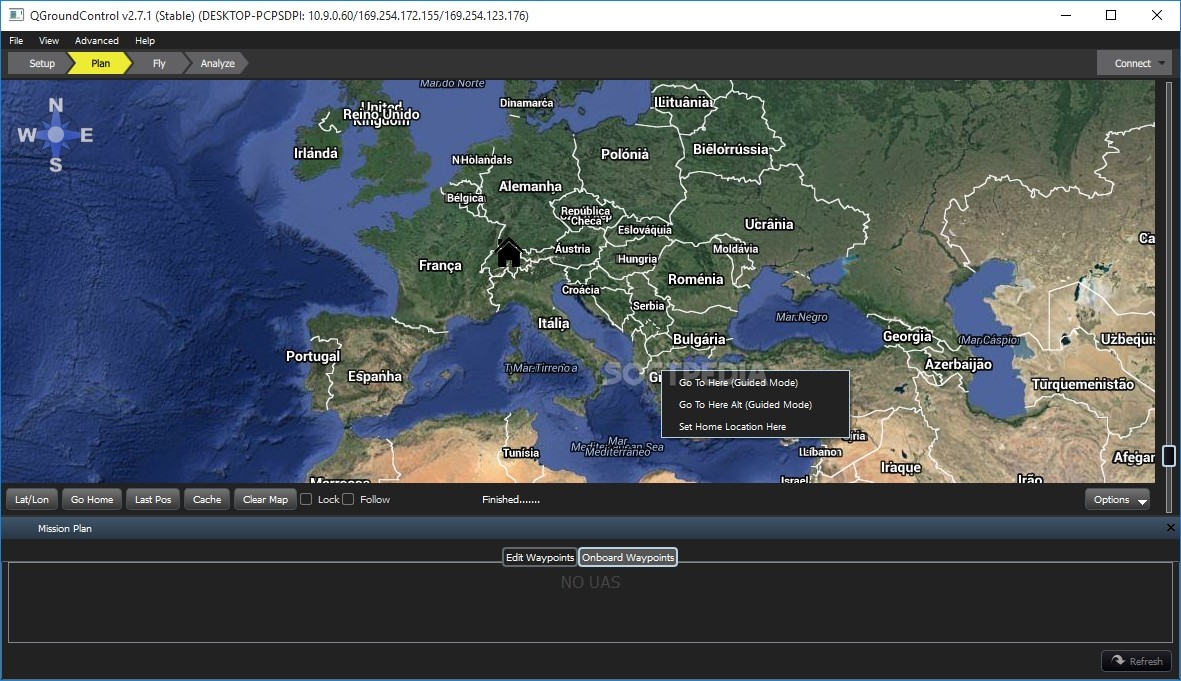Image resolution: width=1181 pixels, height=681 pixels.
Task: Click the 'Turquemenistão' label on the map
Action: pyautogui.click(x=1082, y=384)
